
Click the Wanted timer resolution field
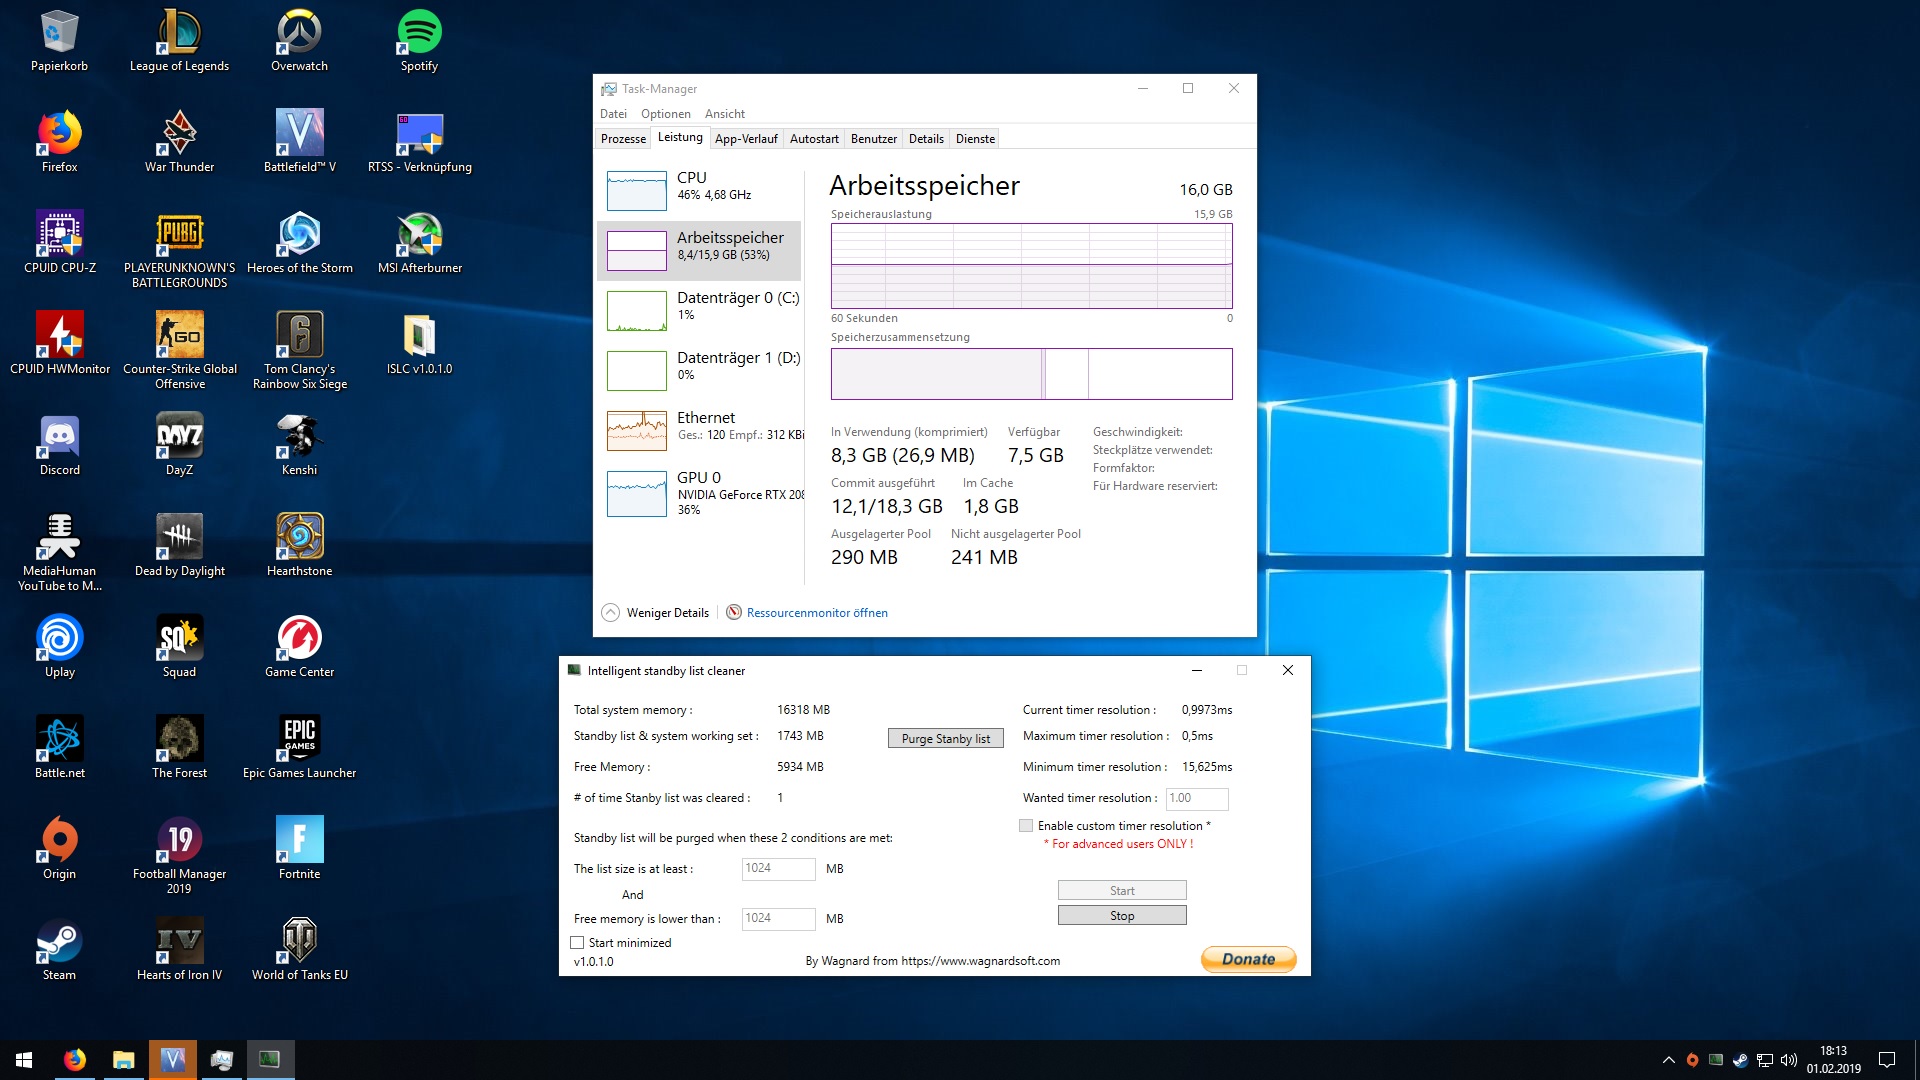click(1196, 798)
